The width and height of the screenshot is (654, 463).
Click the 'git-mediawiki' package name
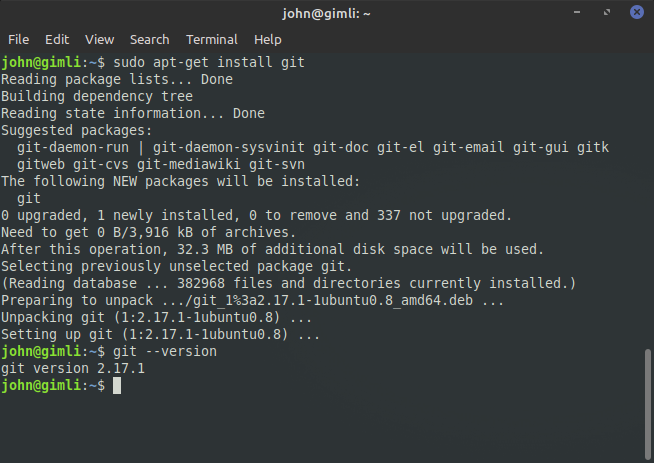[x=189, y=164]
